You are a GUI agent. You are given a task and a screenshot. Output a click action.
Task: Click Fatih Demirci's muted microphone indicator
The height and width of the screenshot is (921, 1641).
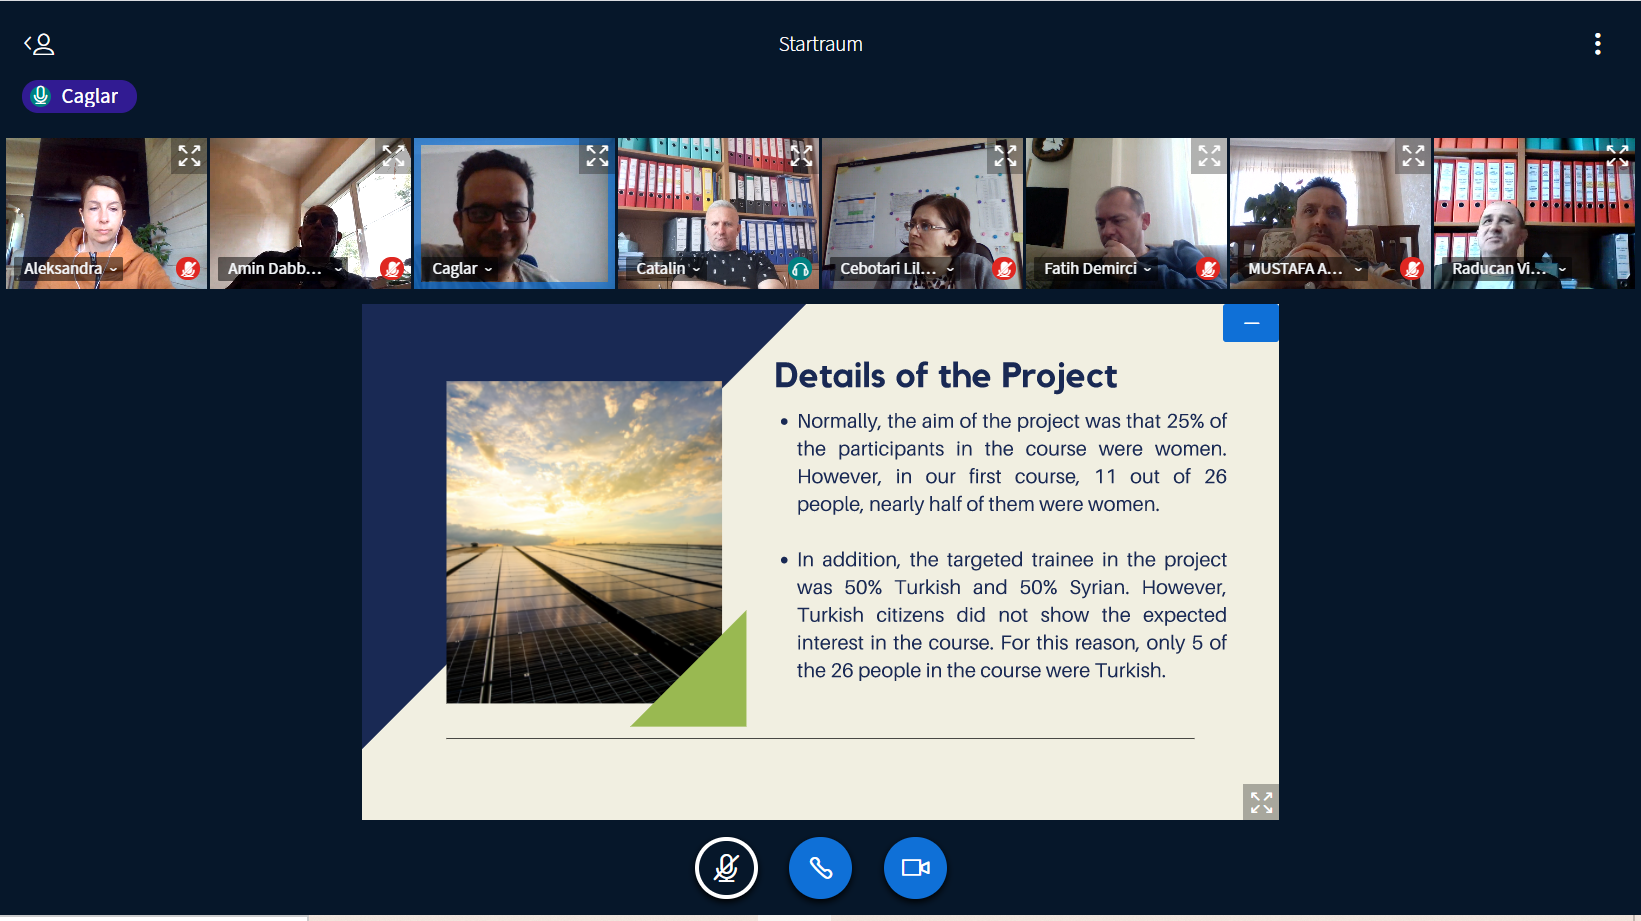pos(1208,268)
